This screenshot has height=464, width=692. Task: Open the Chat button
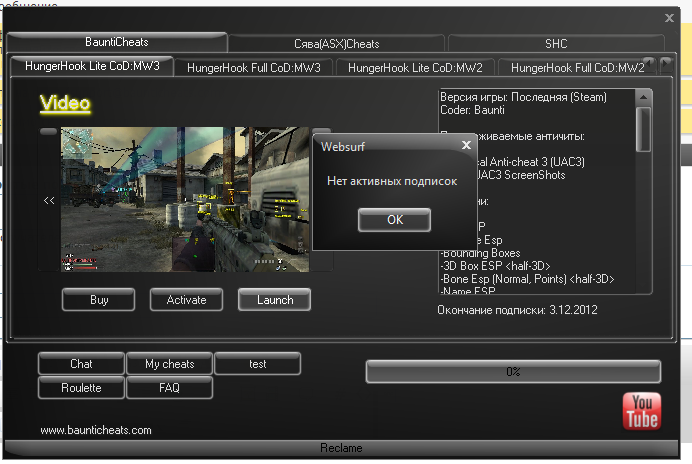click(81, 364)
